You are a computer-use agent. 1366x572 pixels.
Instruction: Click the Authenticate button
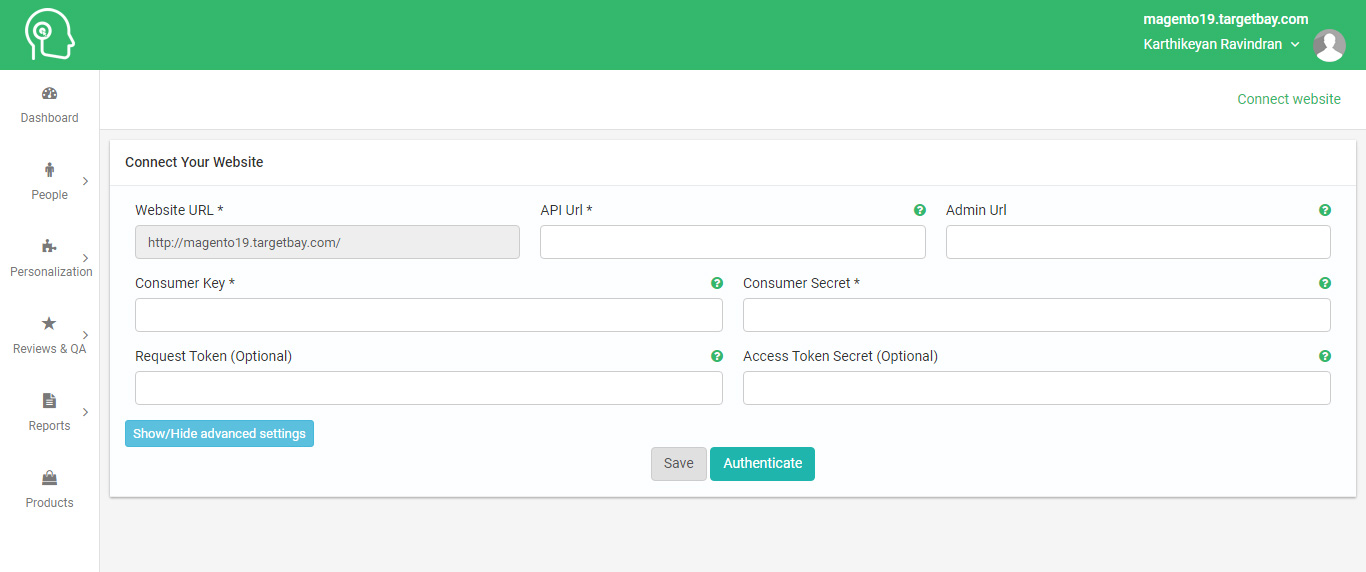[x=763, y=464]
